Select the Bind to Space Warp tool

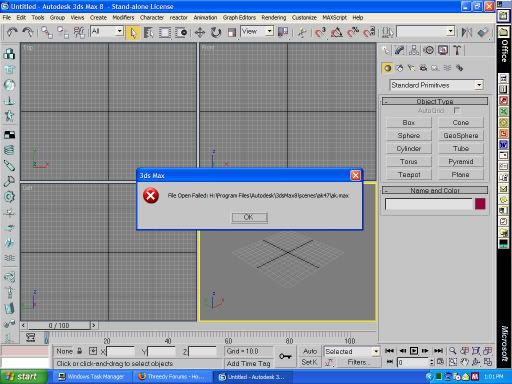coord(79,32)
